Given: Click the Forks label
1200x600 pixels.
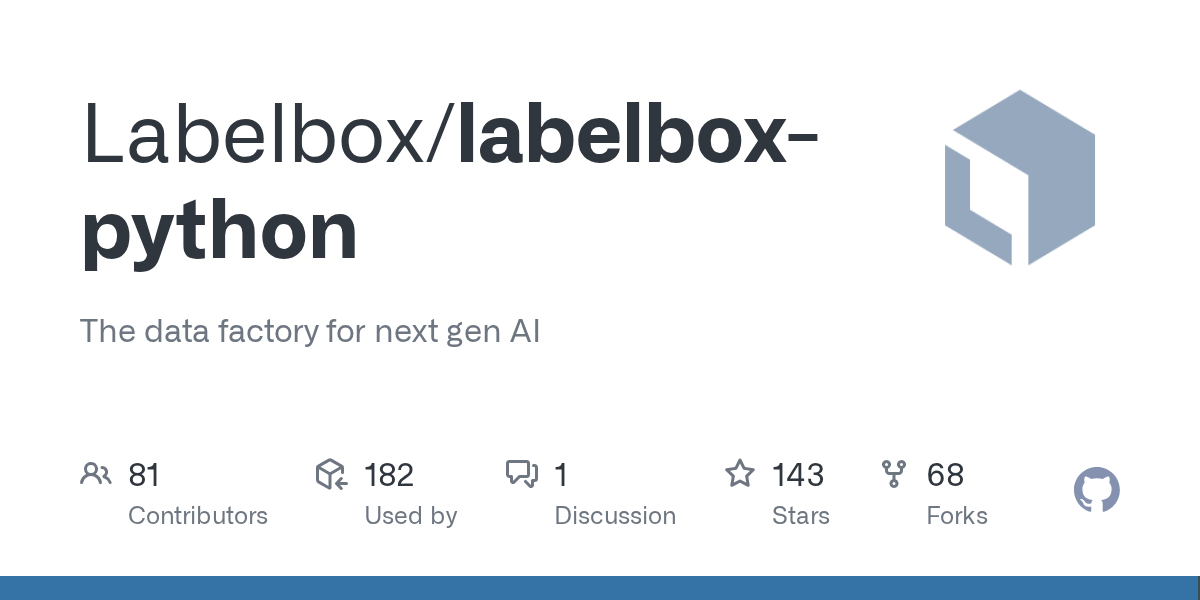Looking at the screenshot, I should point(957,516).
